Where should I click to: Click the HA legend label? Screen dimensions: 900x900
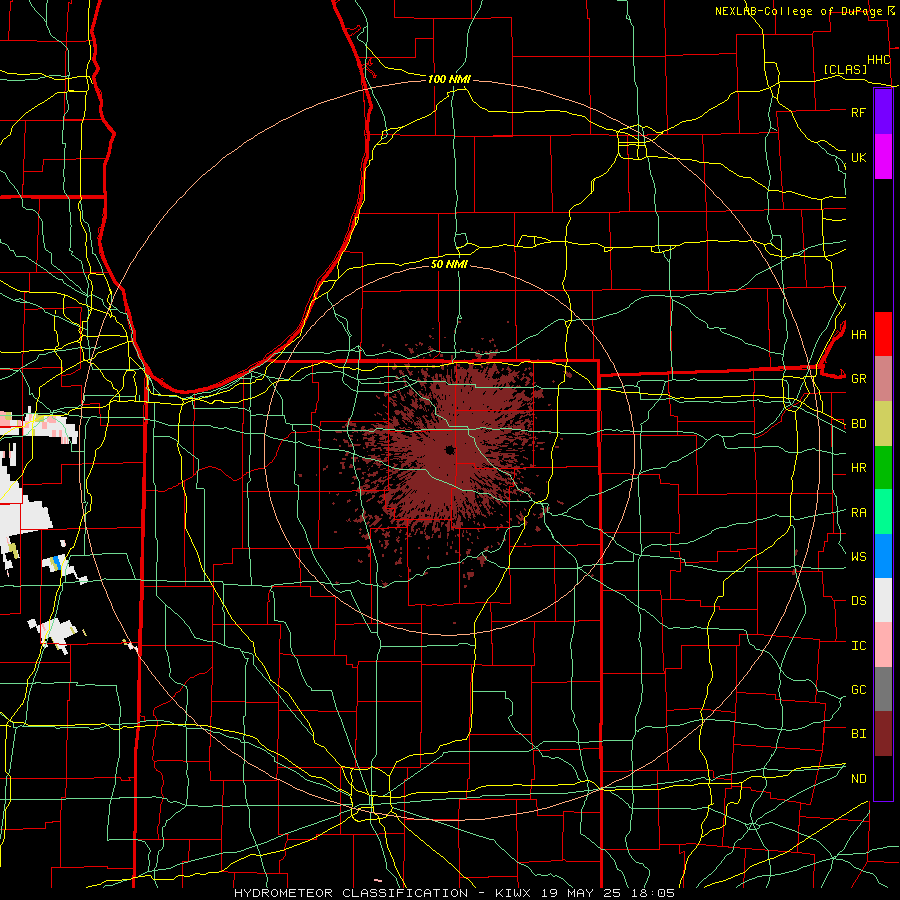[858, 334]
